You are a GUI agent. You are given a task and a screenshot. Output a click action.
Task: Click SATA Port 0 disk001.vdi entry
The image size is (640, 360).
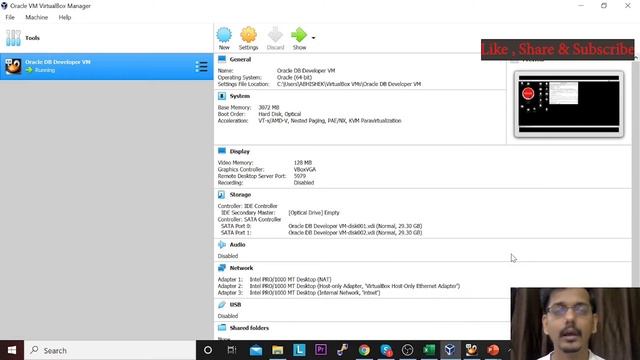tap(355, 226)
